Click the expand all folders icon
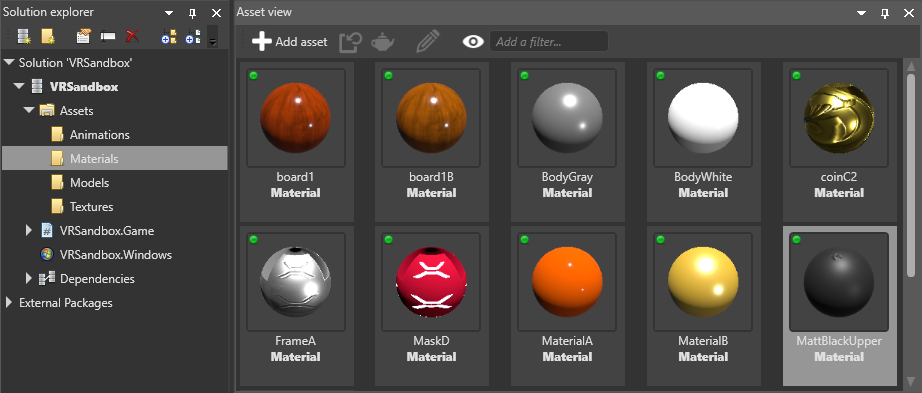Image resolution: width=922 pixels, height=393 pixels. [x=169, y=36]
